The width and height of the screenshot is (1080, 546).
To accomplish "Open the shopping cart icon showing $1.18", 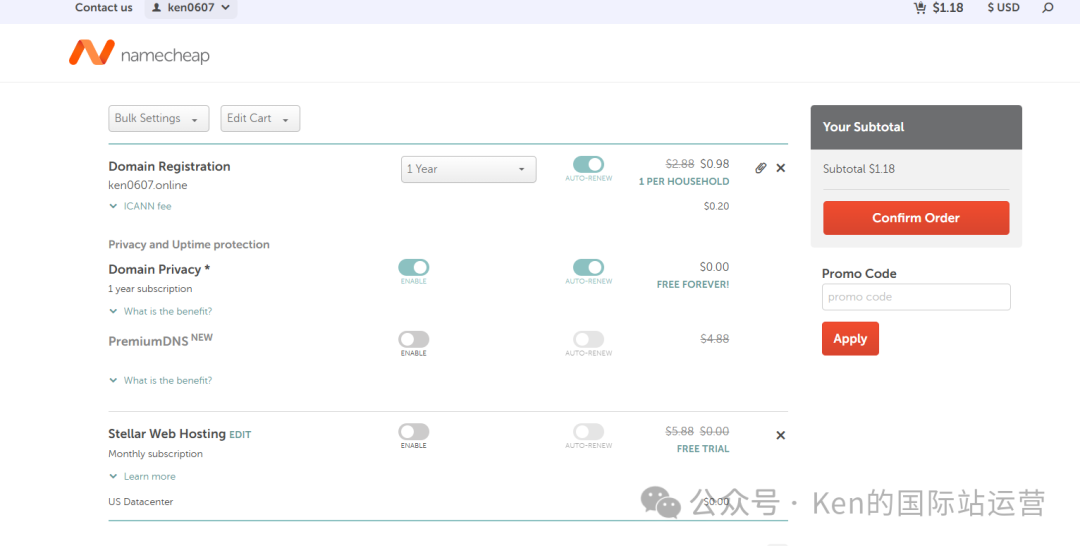I will pyautogui.click(x=938, y=8).
